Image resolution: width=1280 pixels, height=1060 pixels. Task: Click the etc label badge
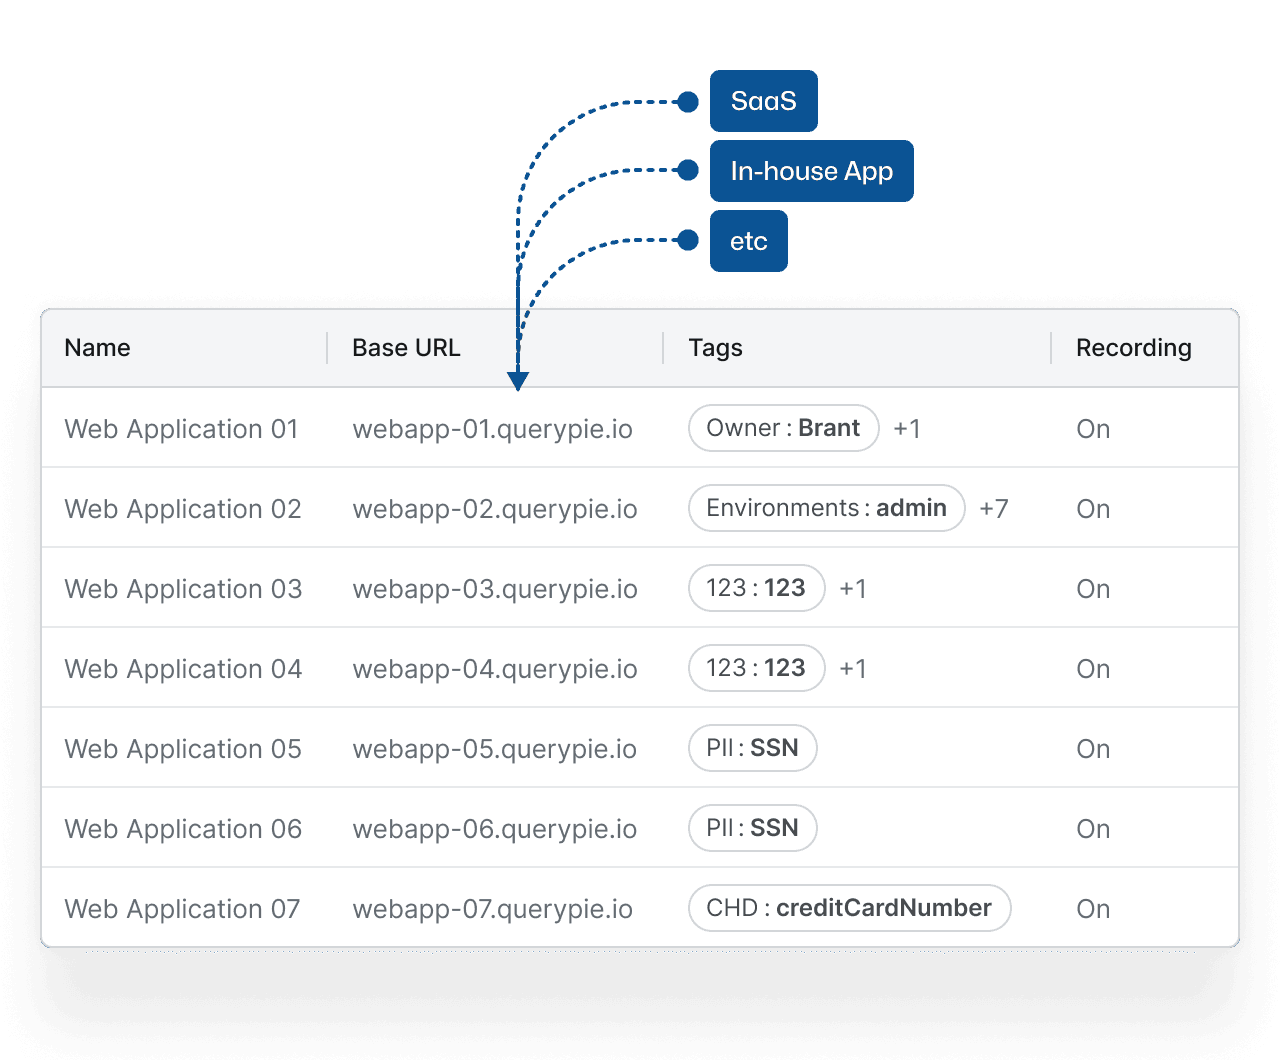pos(748,241)
